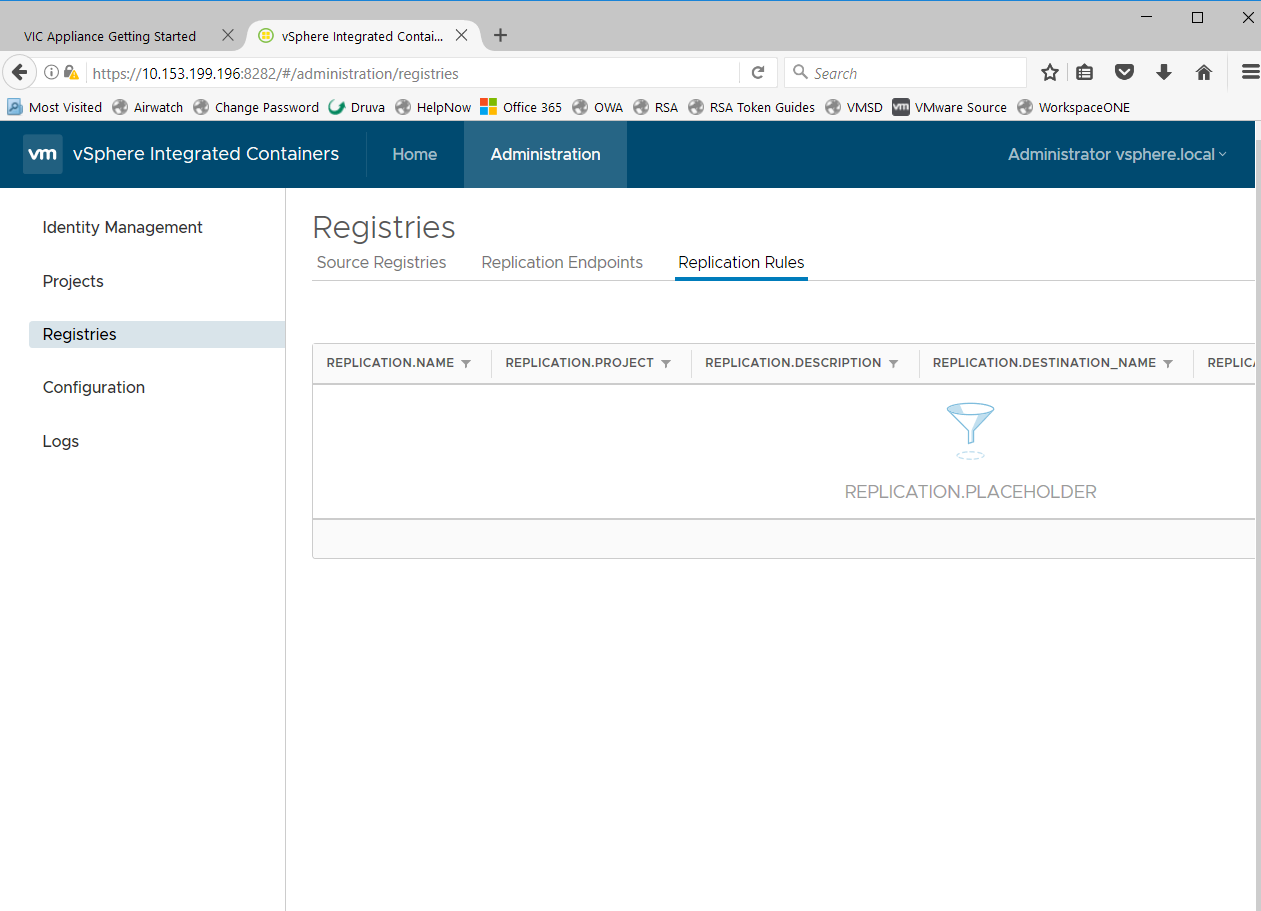Expand the Administrator vsphere.local user dropdown

coord(1117,154)
